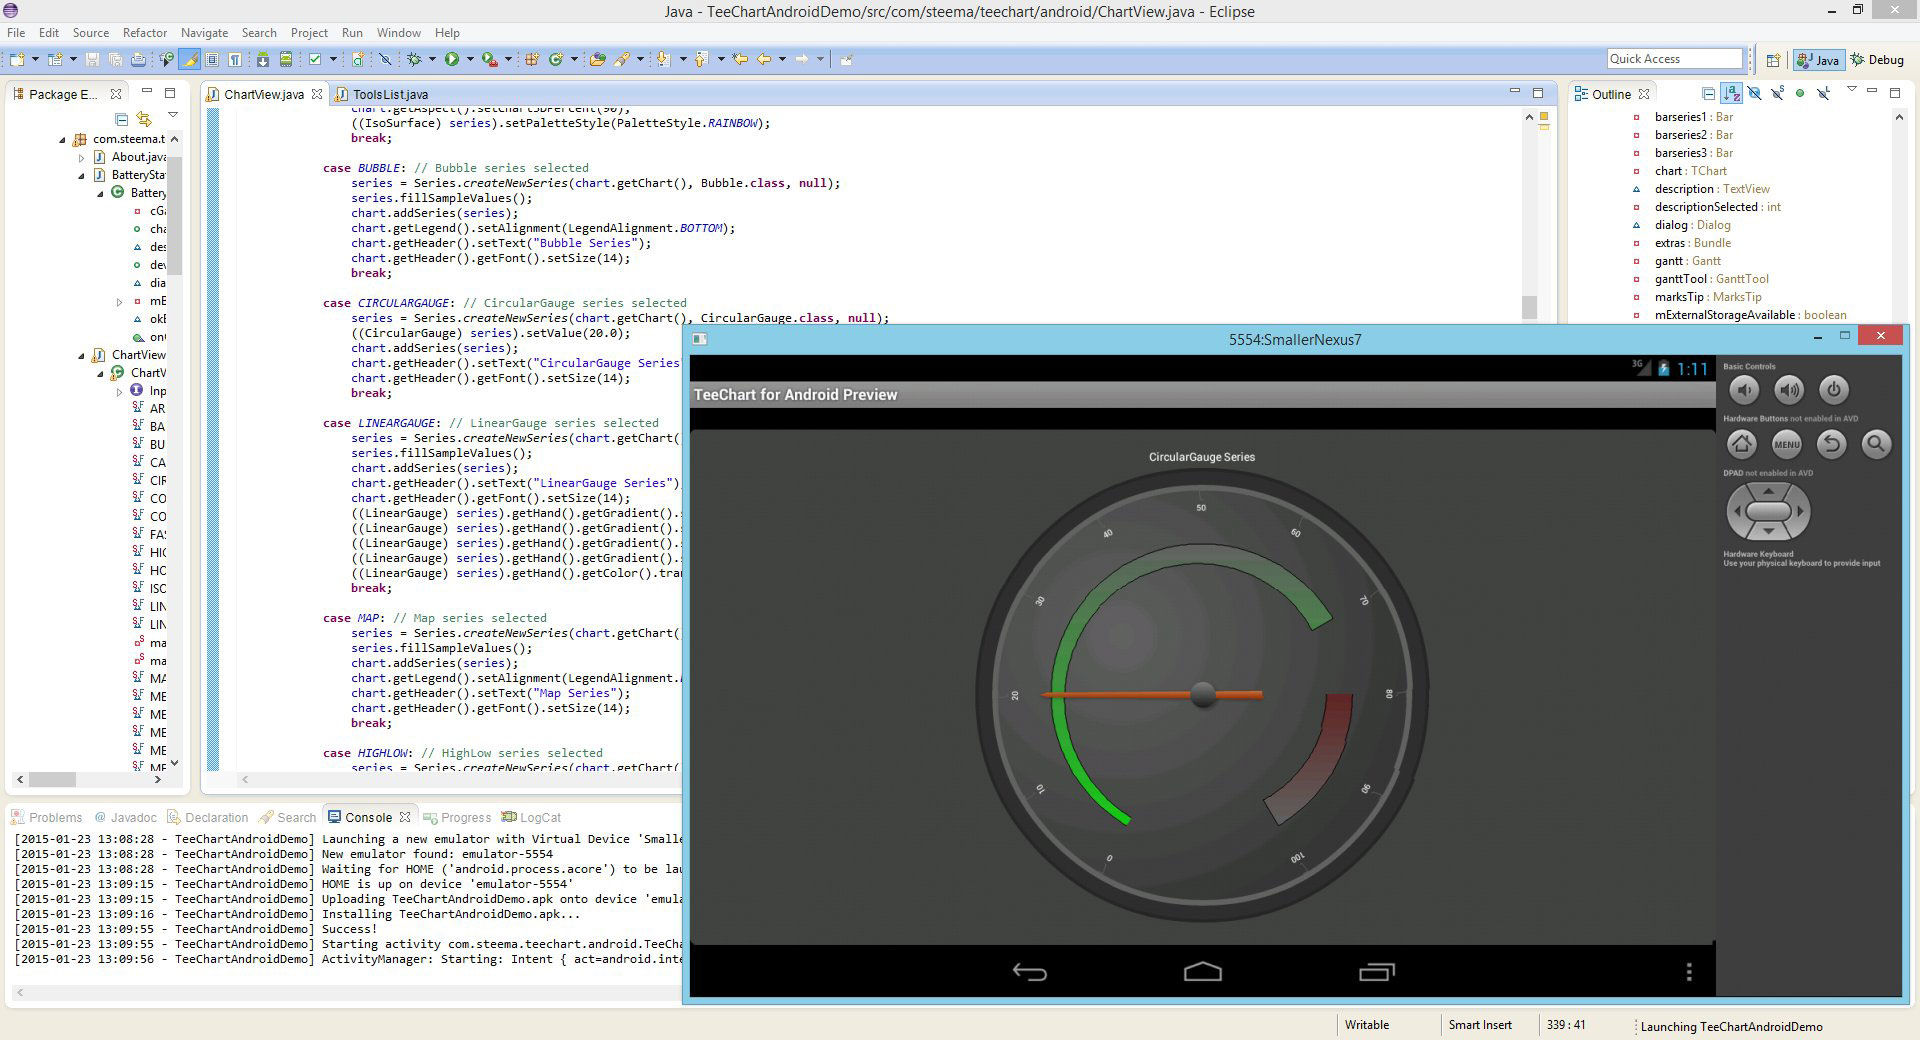Tap the Android back navigation arrow
1920x1040 pixels.
coord(1029,971)
